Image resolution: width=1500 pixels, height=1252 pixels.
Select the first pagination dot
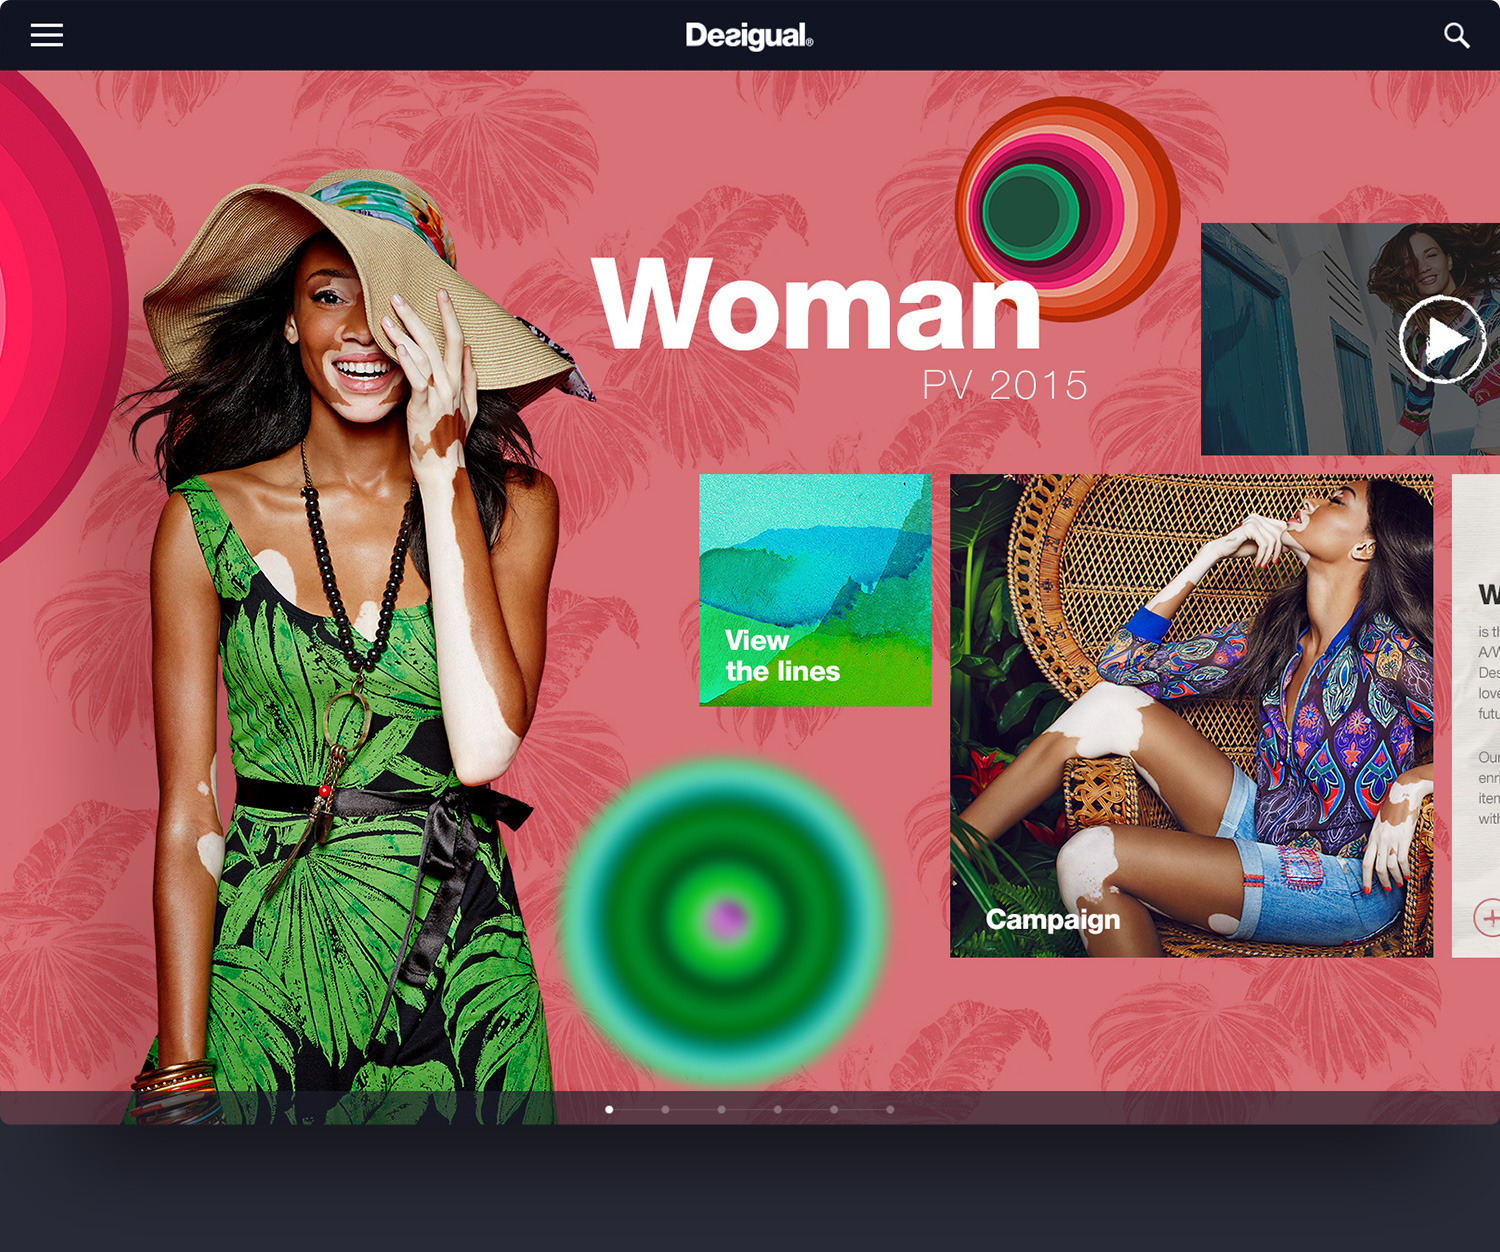coord(609,1109)
